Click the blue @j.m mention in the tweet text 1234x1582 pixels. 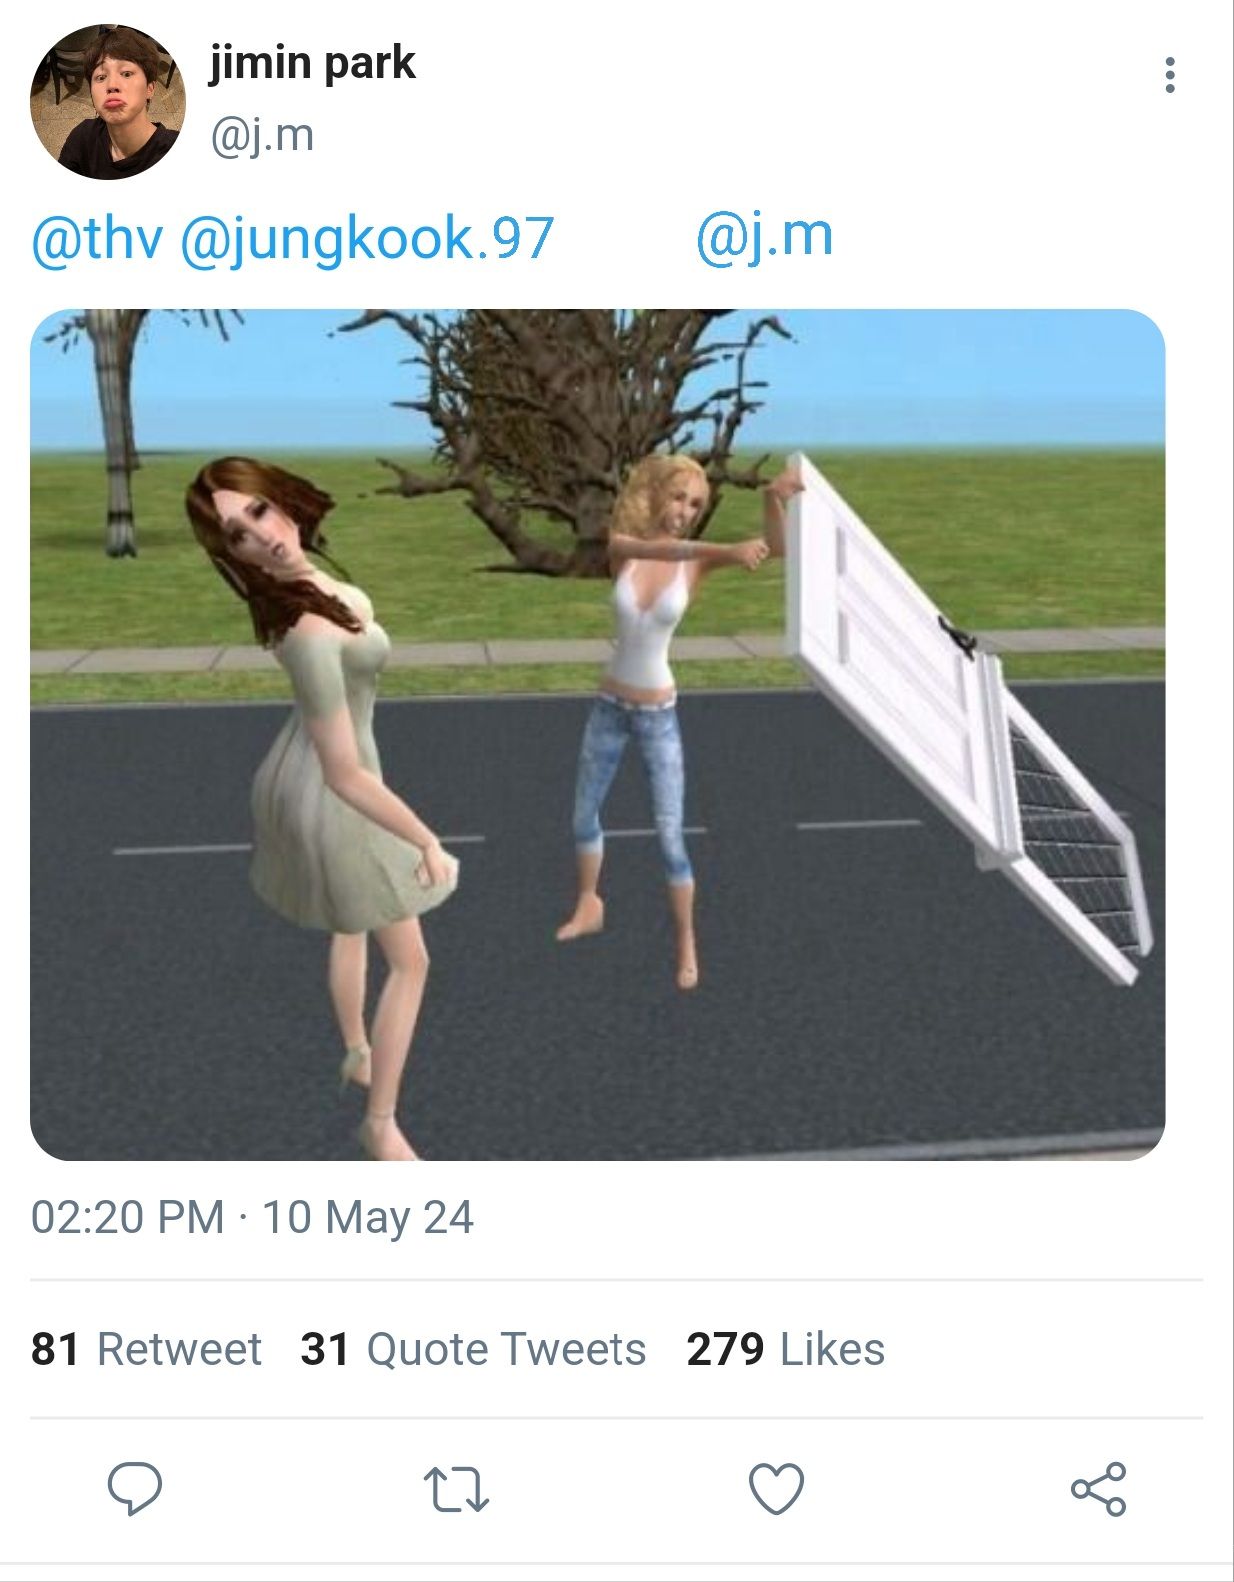pos(764,237)
